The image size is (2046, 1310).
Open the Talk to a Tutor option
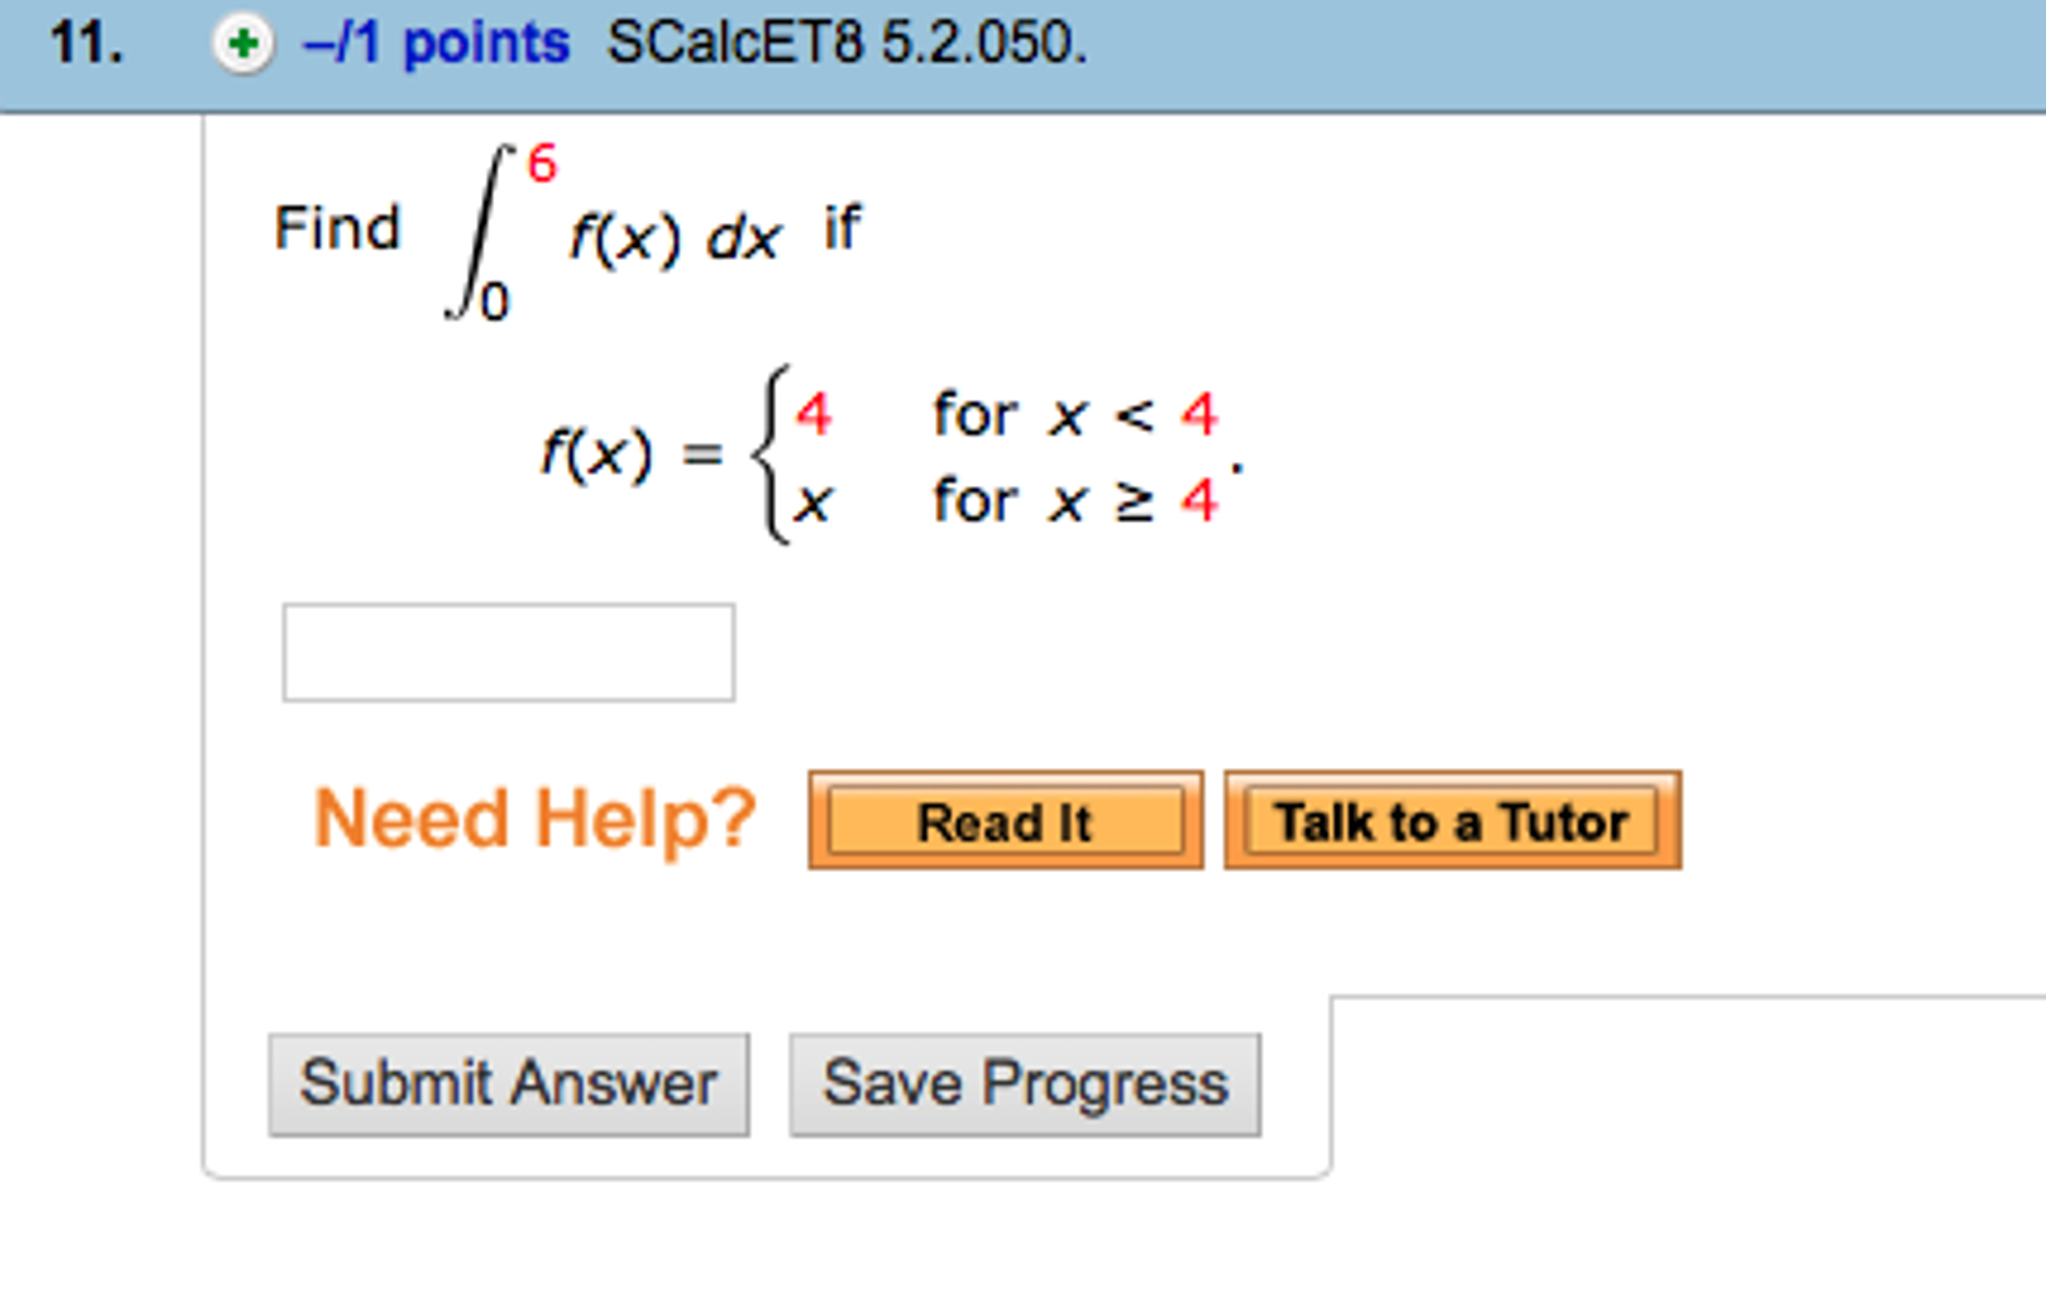point(1449,822)
